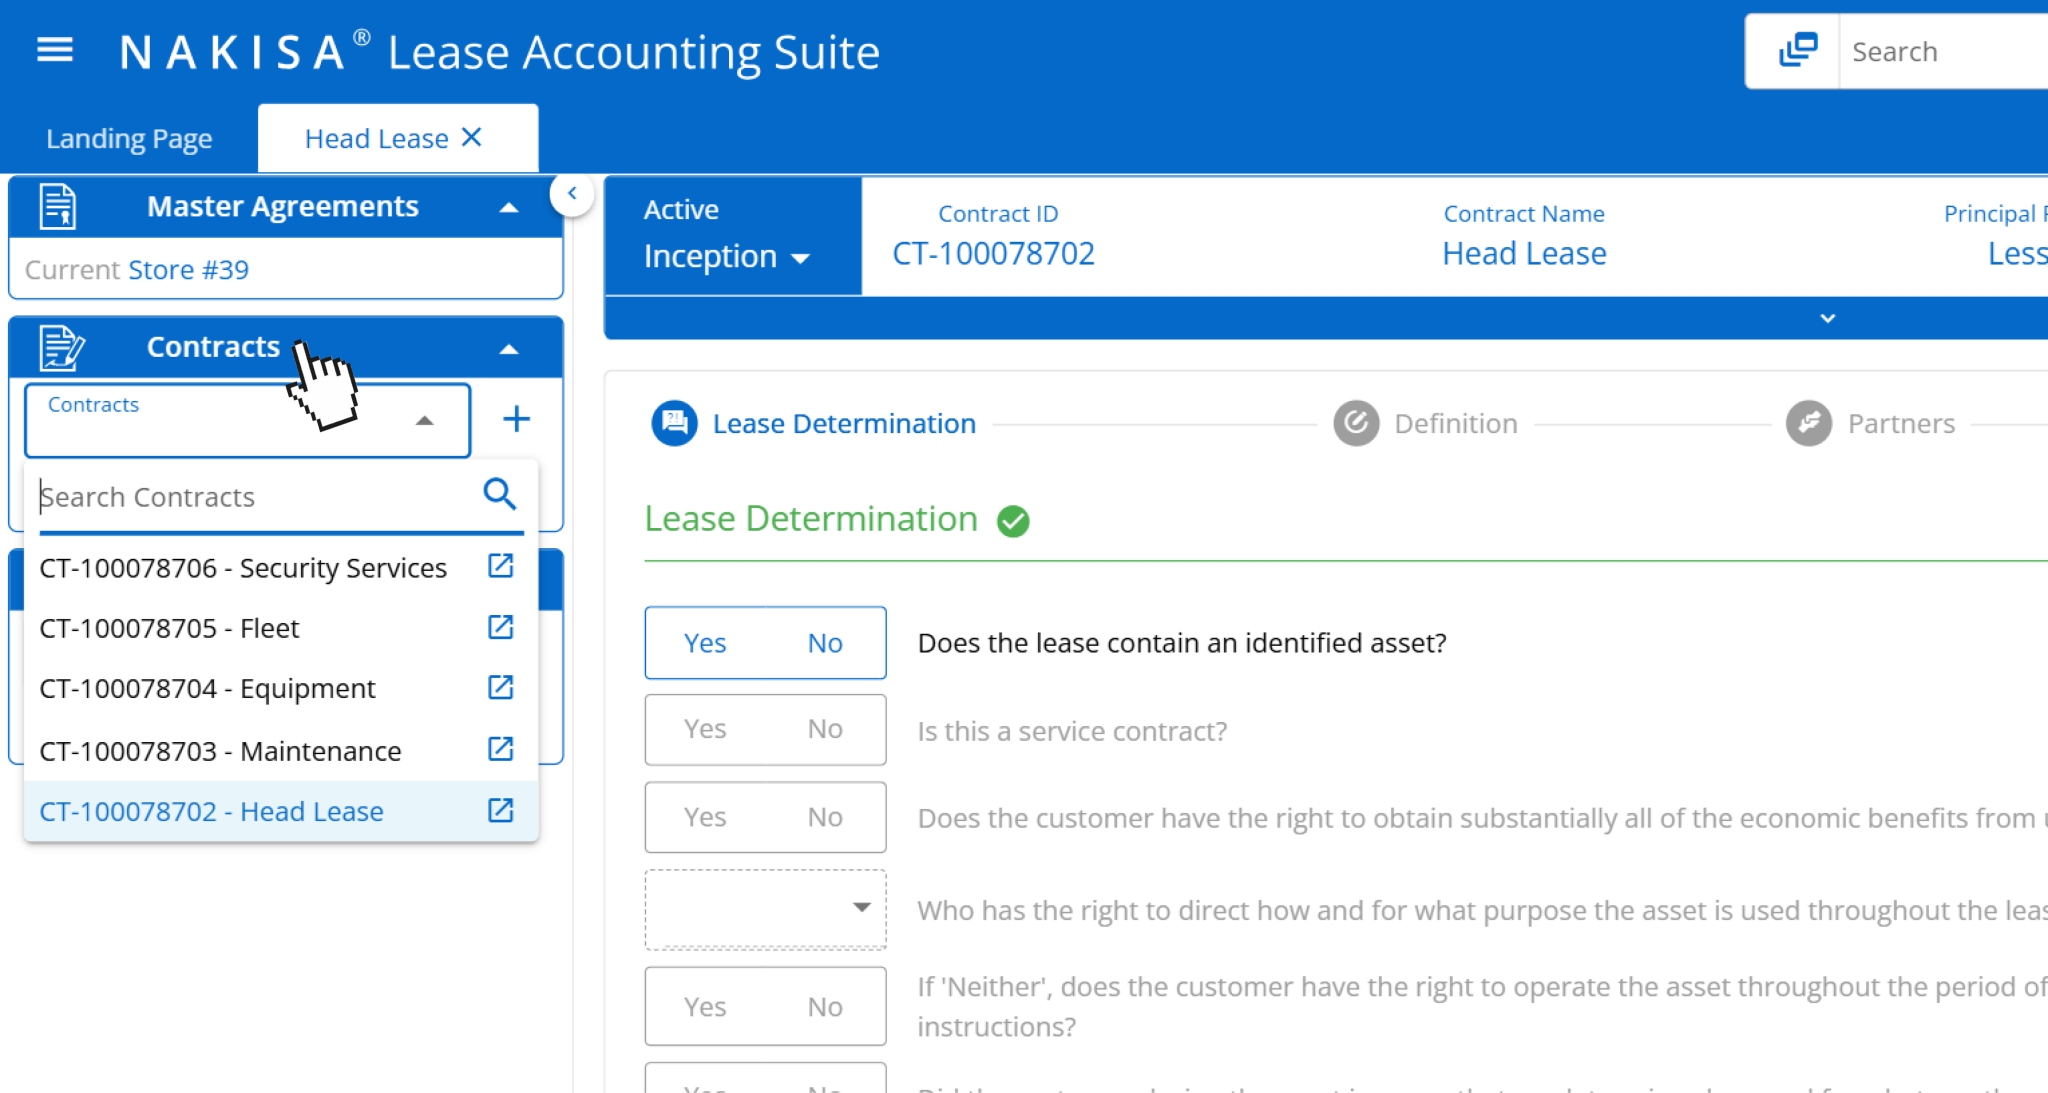The image size is (2048, 1093).
Task: Select Yes for service contract question
Action: (x=705, y=729)
